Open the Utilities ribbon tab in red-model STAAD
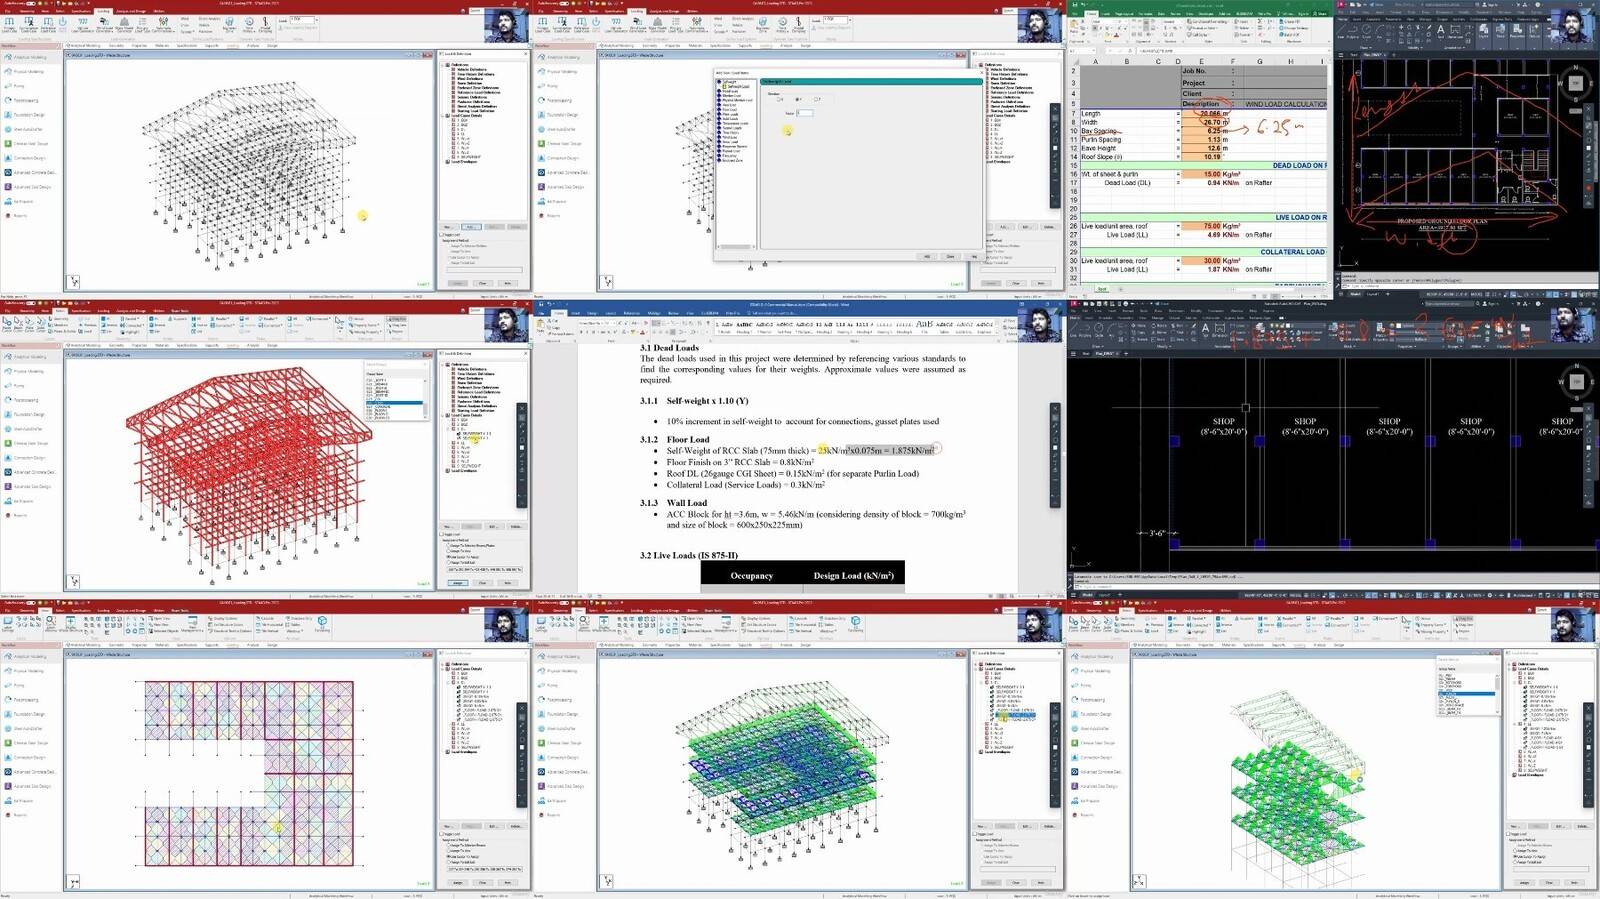1600x899 pixels. [159, 310]
